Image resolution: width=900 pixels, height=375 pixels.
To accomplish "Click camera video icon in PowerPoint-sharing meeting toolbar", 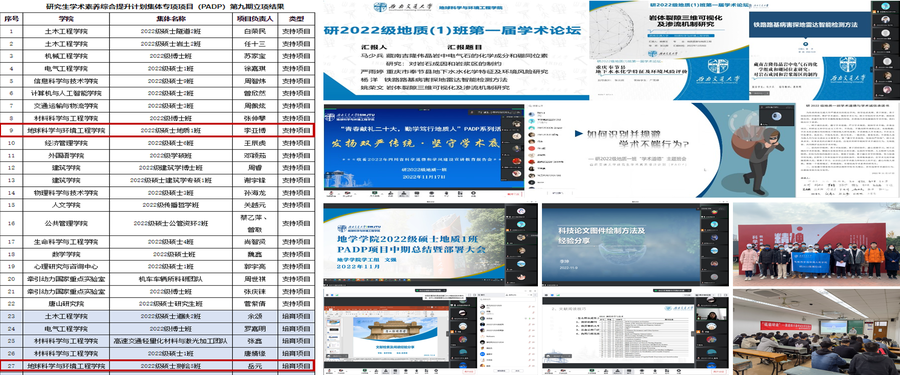I will pos(341,370).
